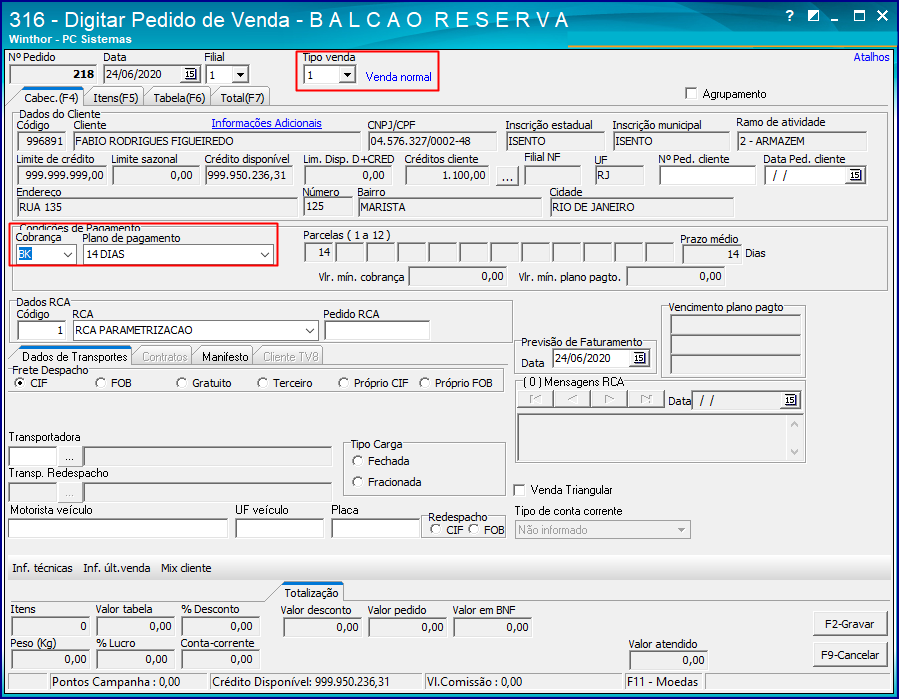Select Próprio CIF freight option

point(343,382)
